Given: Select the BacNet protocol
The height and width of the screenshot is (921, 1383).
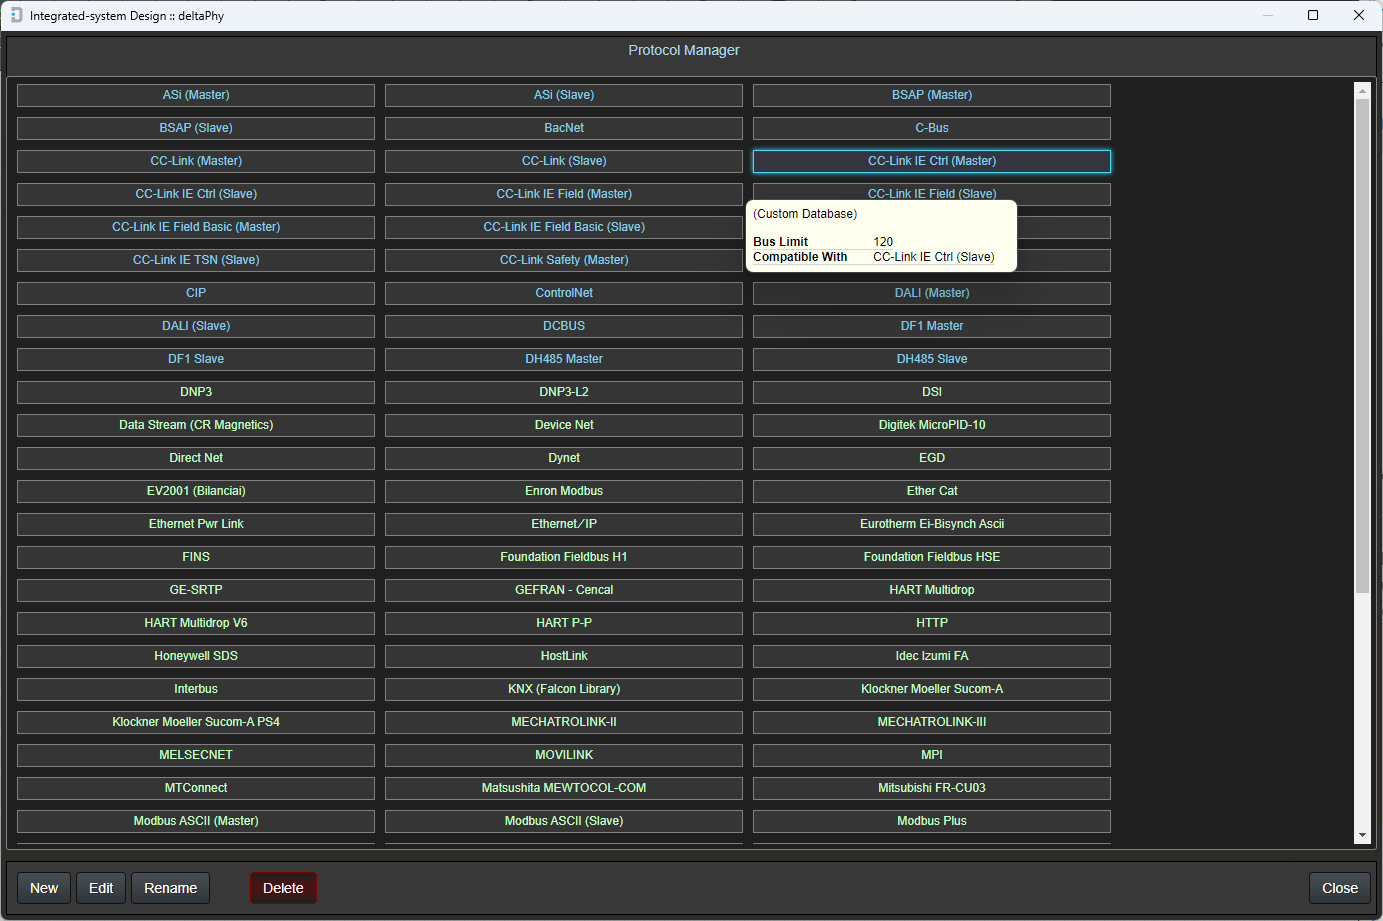Looking at the screenshot, I should pos(563,128).
